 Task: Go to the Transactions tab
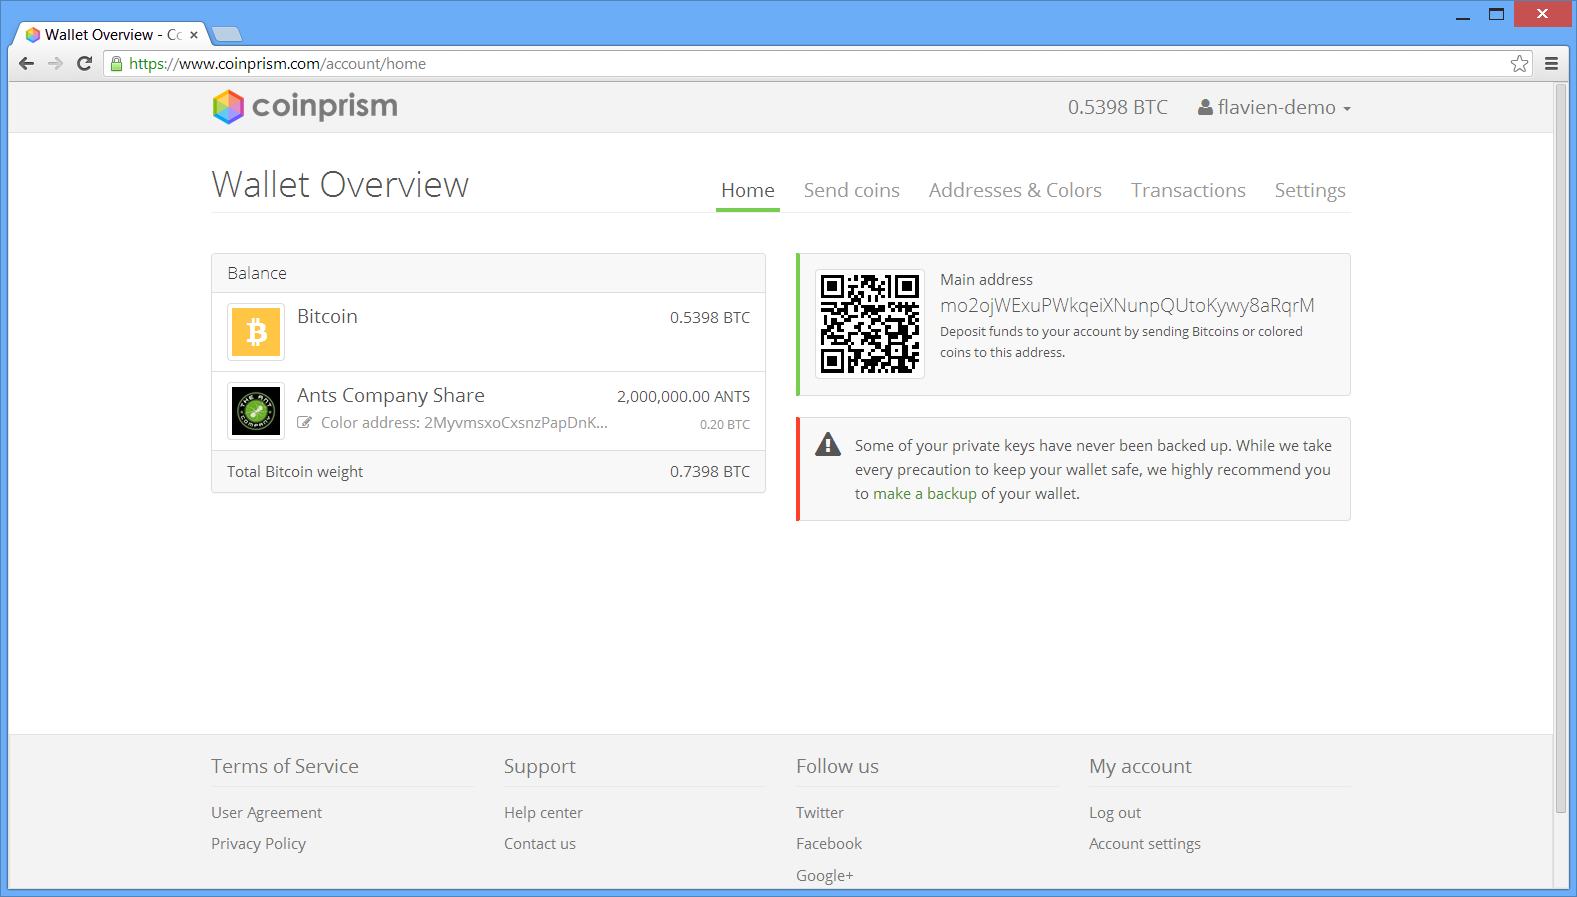click(x=1188, y=190)
